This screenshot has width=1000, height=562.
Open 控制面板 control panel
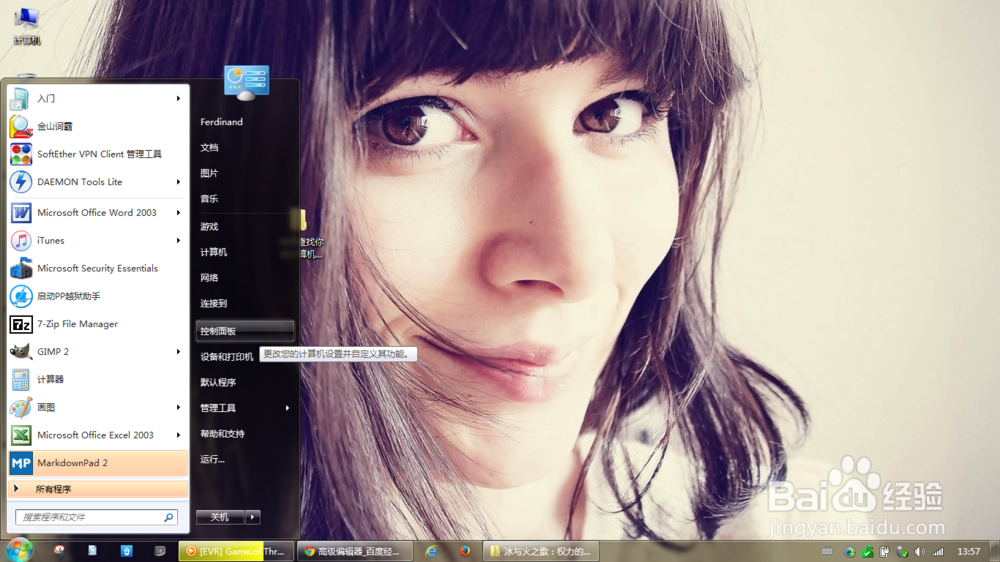[x=245, y=331]
